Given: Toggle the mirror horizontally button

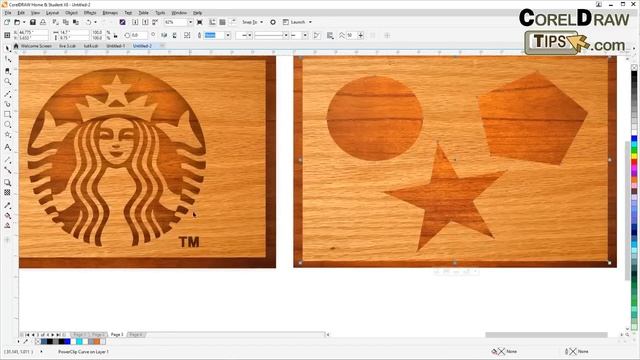Looking at the screenshot, I should [x=164, y=36].
